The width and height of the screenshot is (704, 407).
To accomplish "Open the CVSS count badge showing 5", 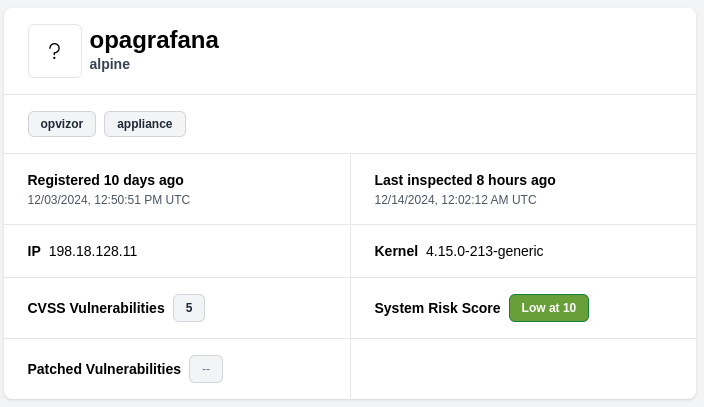I will [189, 308].
